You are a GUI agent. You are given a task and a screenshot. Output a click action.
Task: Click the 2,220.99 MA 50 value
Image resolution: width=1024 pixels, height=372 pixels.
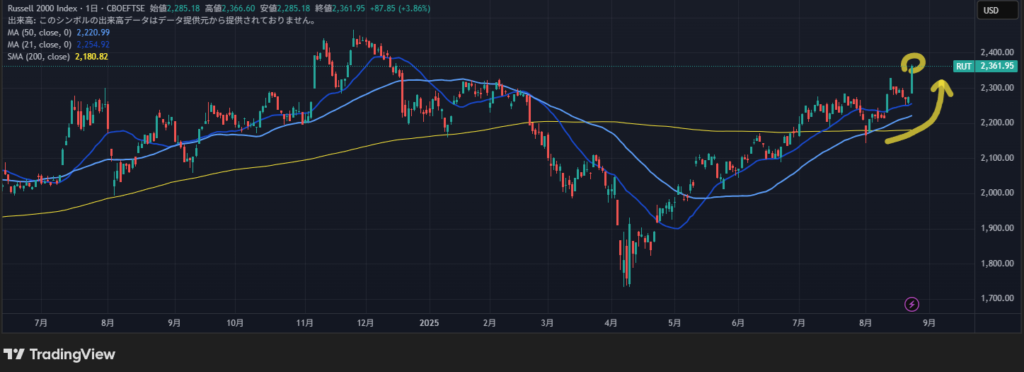(93, 33)
